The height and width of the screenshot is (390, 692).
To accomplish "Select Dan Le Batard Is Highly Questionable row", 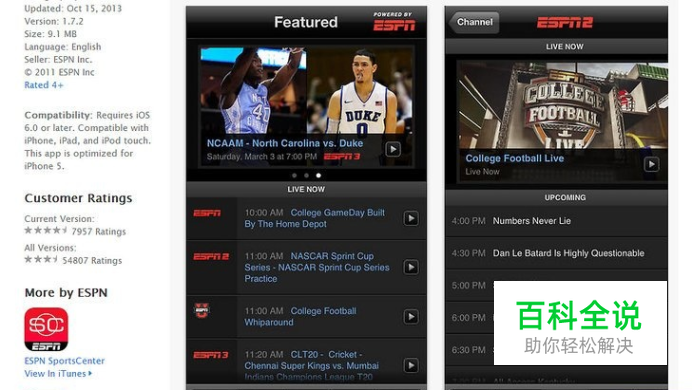I will click(556, 253).
